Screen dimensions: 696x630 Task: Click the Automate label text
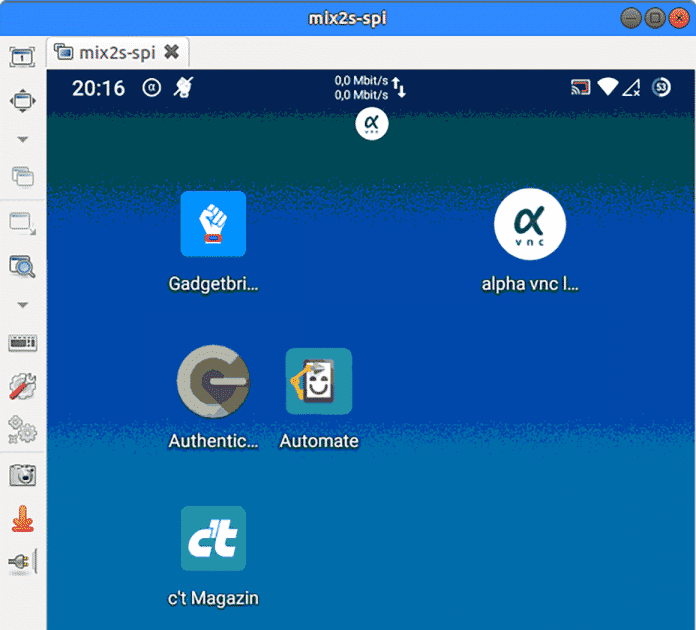(x=319, y=441)
